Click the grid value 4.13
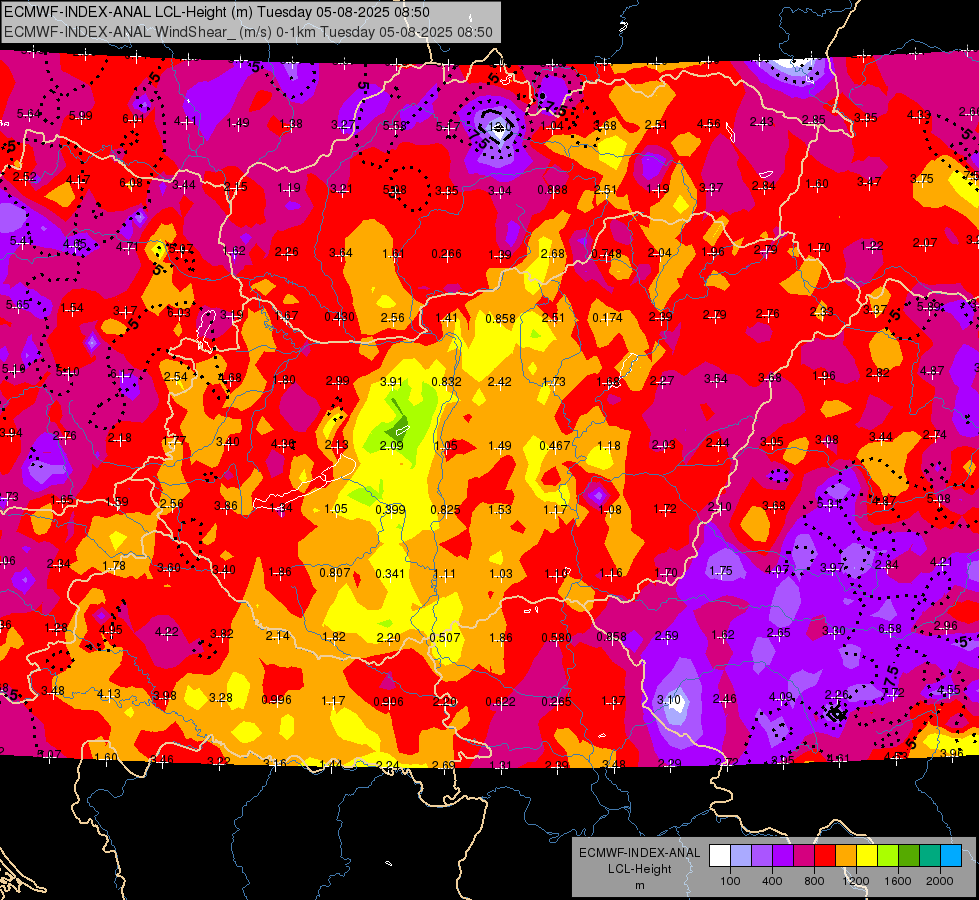979x900 pixels. click(x=109, y=694)
